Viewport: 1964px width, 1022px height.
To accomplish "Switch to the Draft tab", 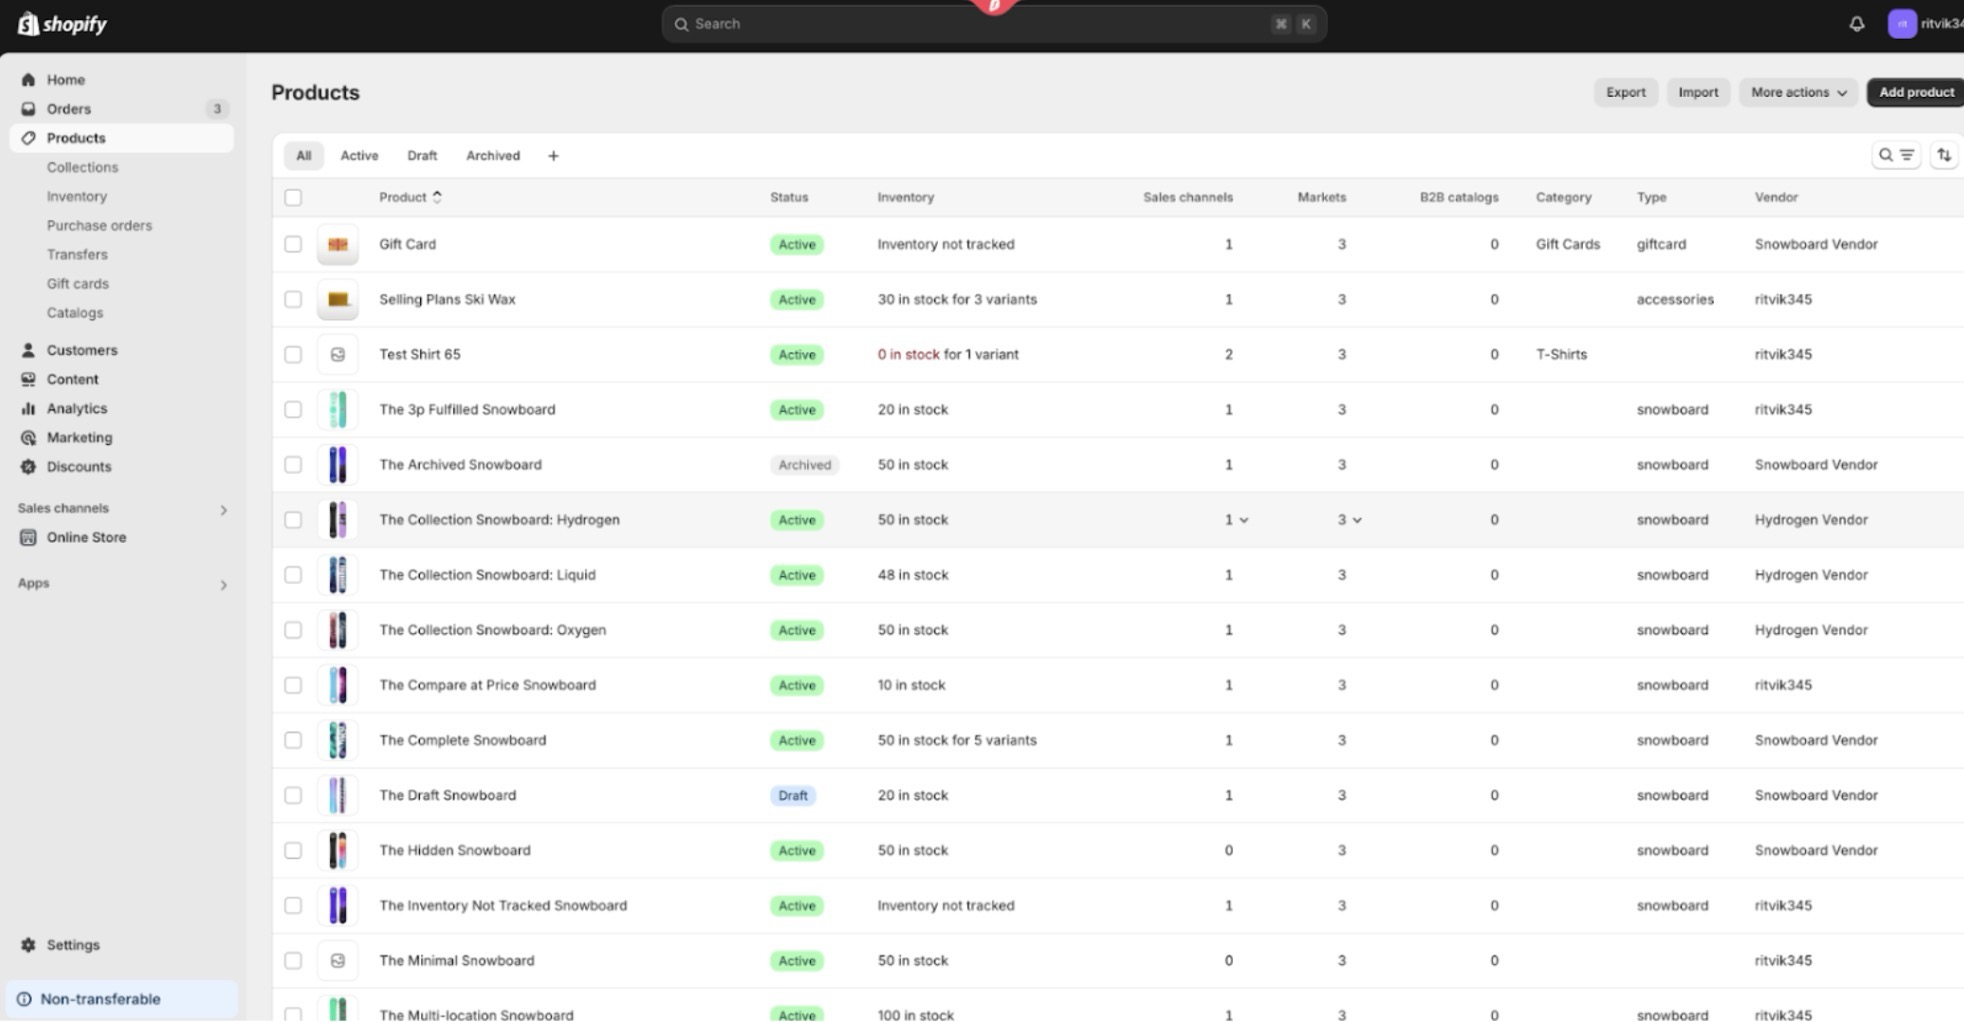I will tap(422, 156).
